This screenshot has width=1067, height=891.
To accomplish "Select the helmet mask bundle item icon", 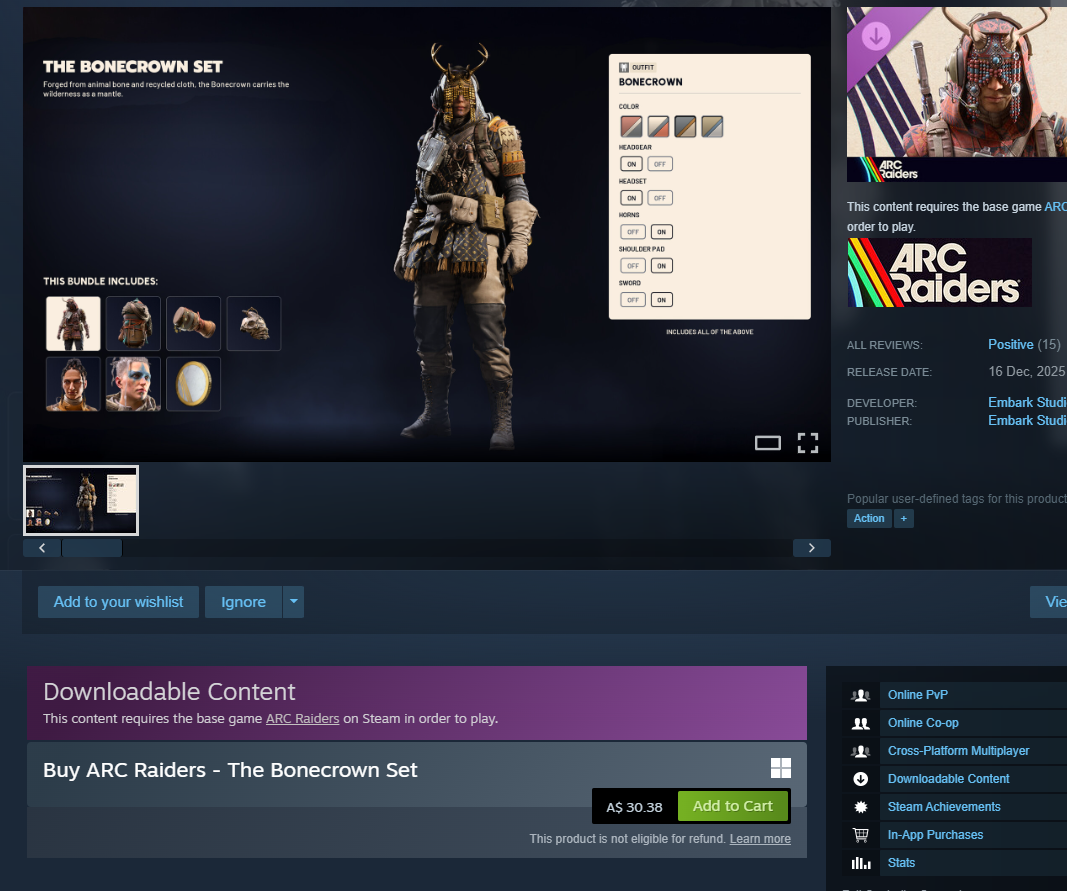I will [x=254, y=323].
